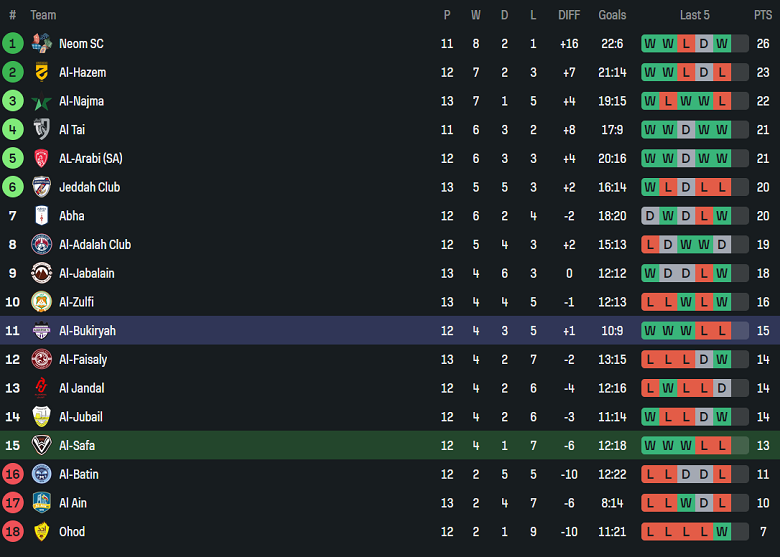Click the Neom SC team logo
Image resolution: width=780 pixels, height=557 pixels.
(41, 43)
